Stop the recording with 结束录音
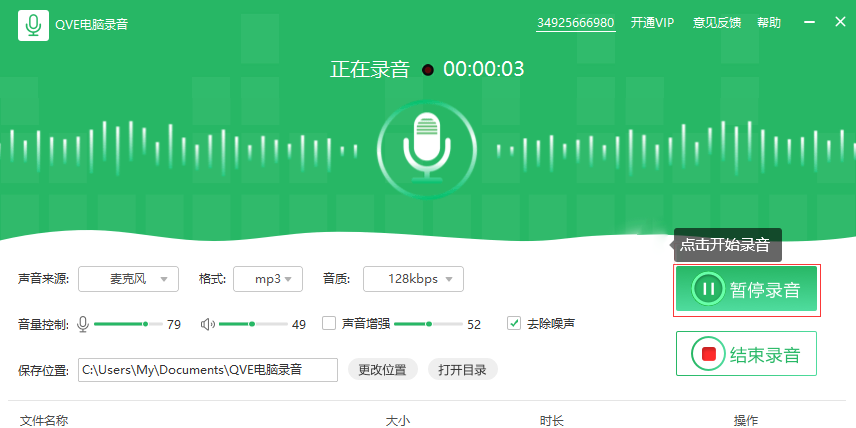 746,354
